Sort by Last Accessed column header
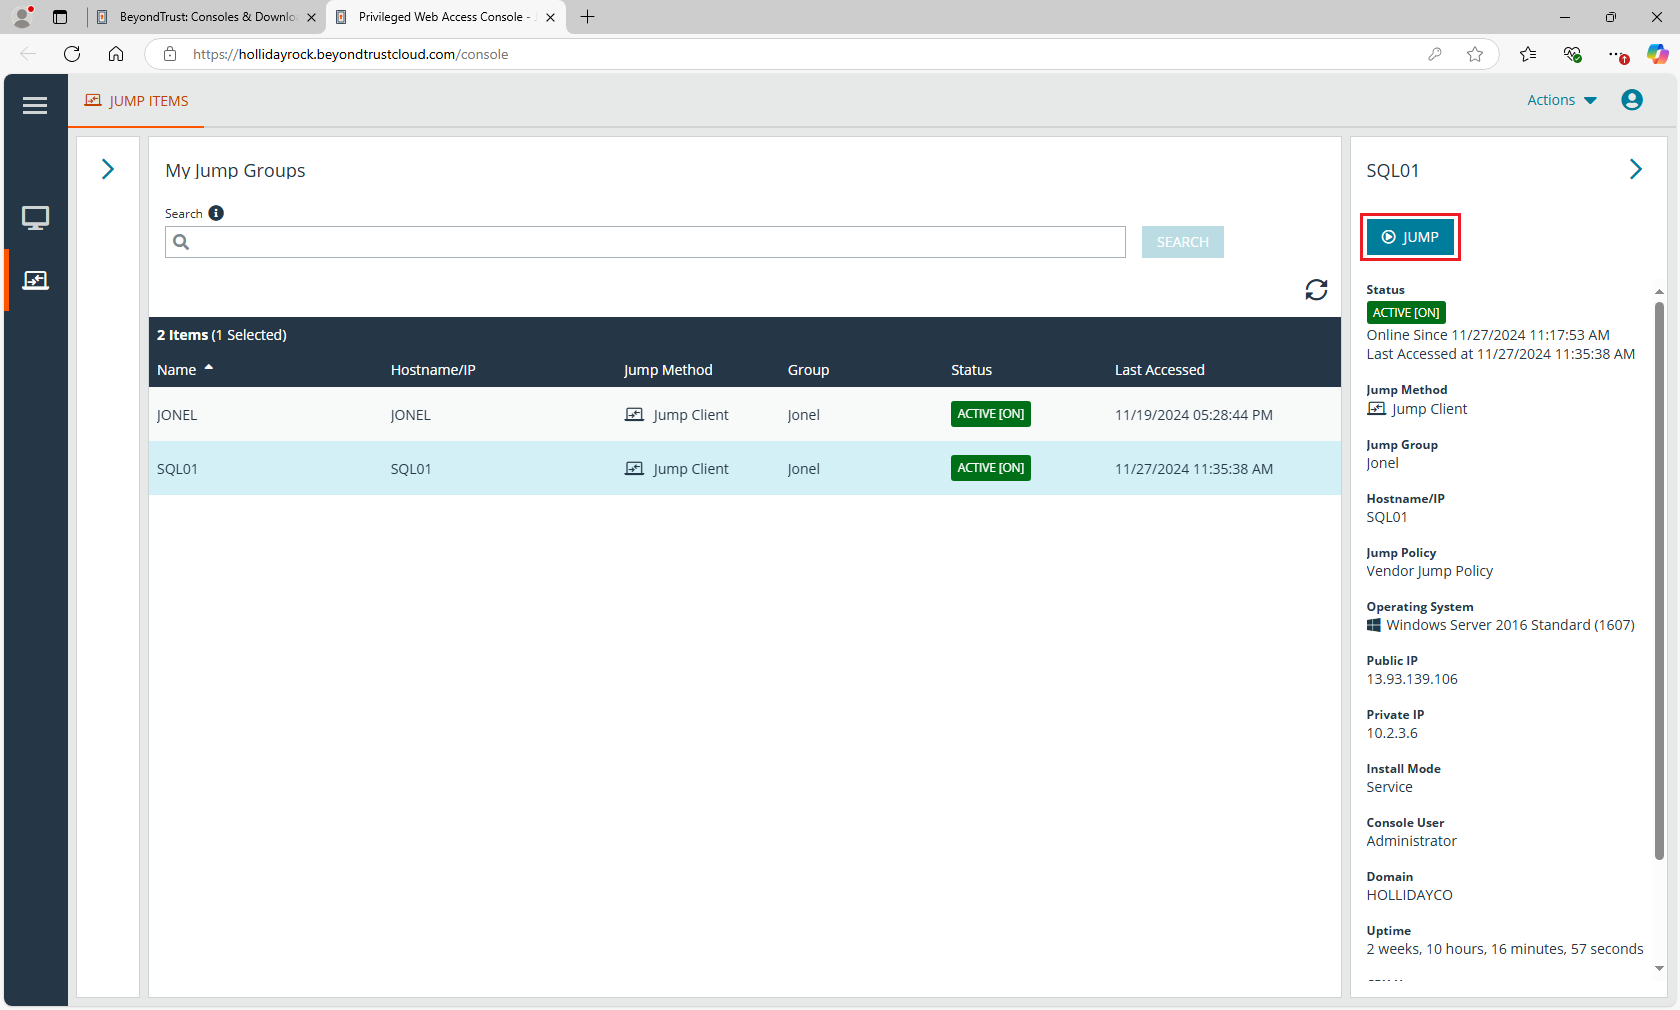The image size is (1680, 1010). (1160, 370)
